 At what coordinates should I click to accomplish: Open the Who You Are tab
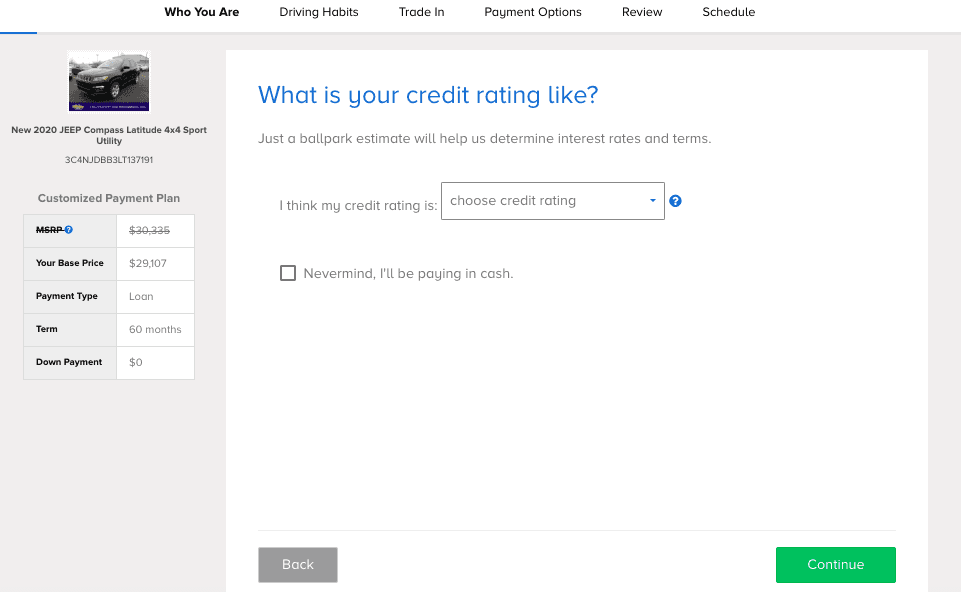coord(202,12)
